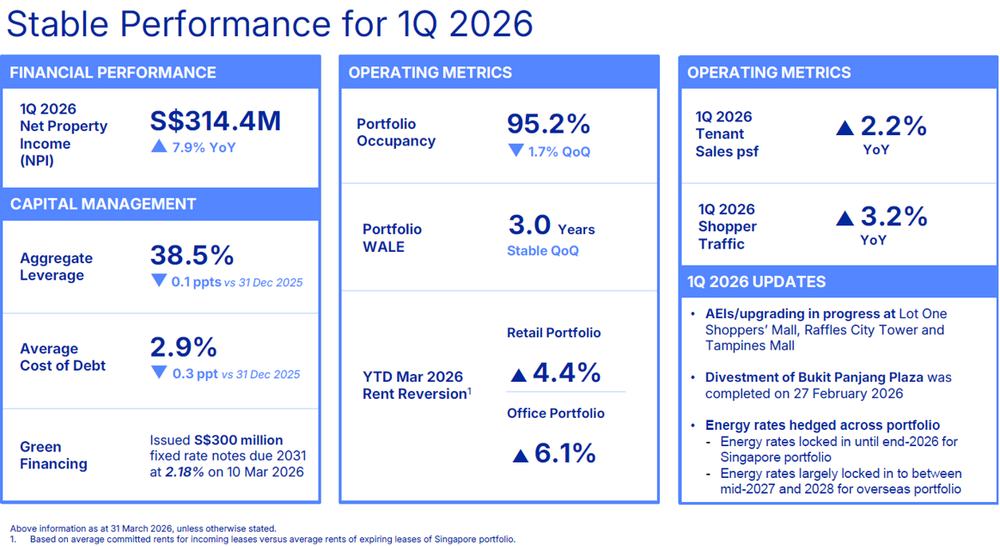Click the 'Portfolio Occupancy' label
Screen dimensions: 1000x546
coord(396,132)
